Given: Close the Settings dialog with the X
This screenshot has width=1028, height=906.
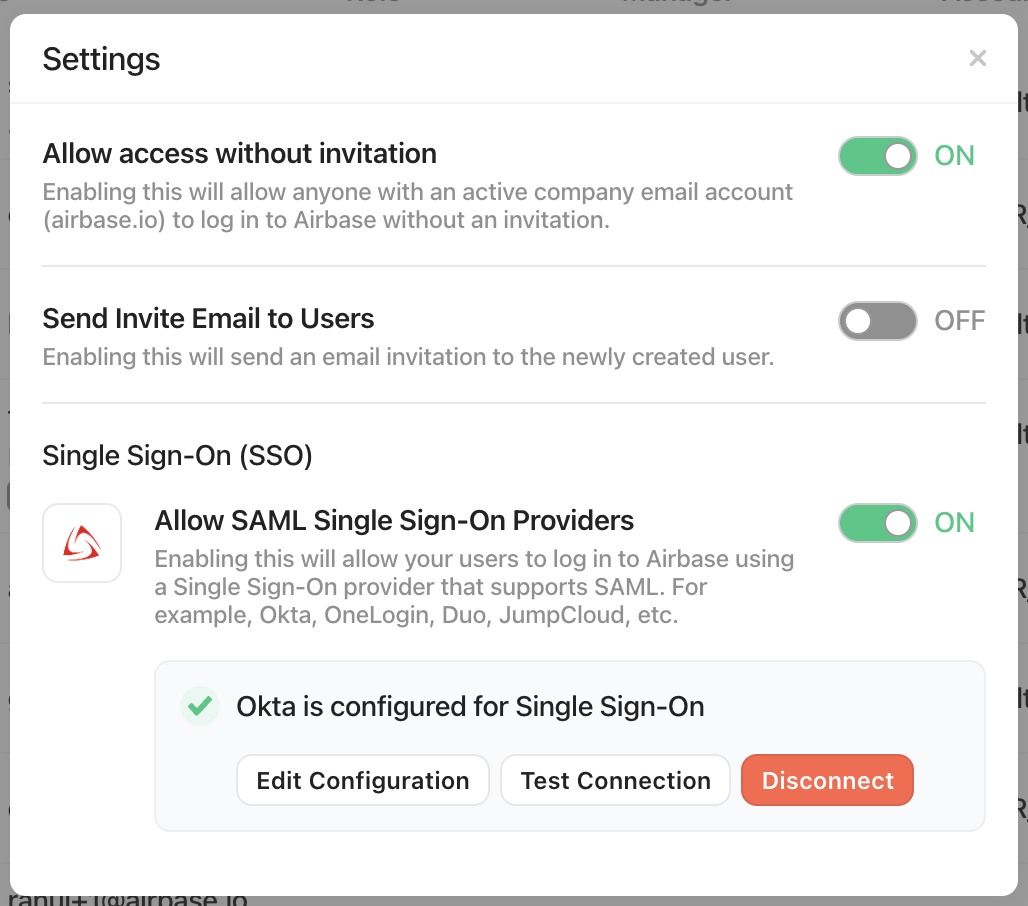Looking at the screenshot, I should coord(978,58).
